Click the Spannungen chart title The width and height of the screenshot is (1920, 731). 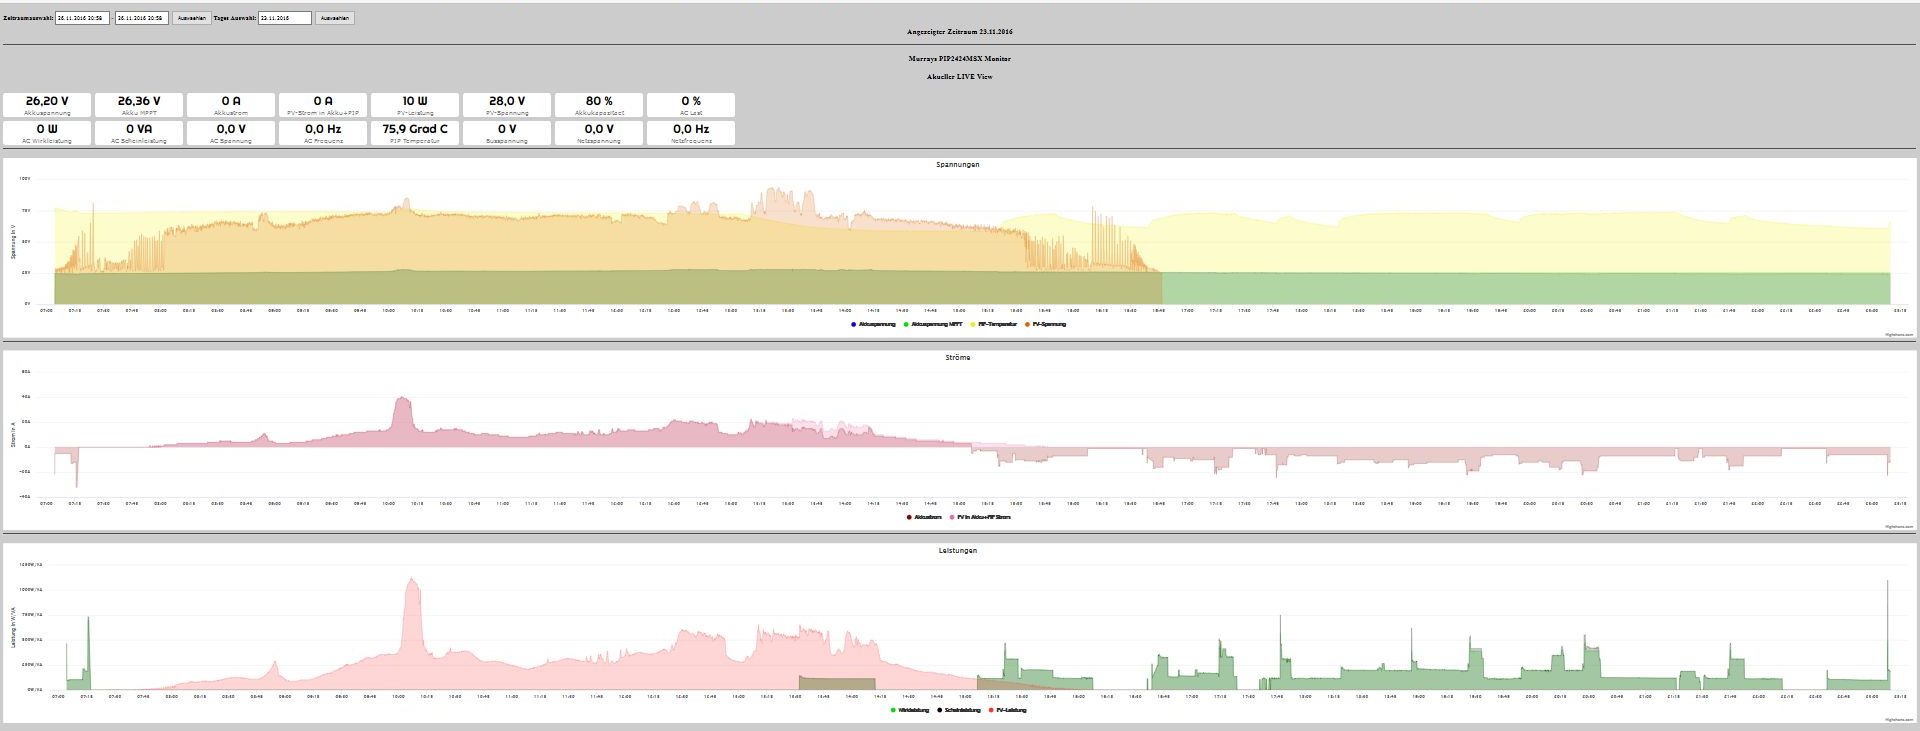click(x=958, y=164)
